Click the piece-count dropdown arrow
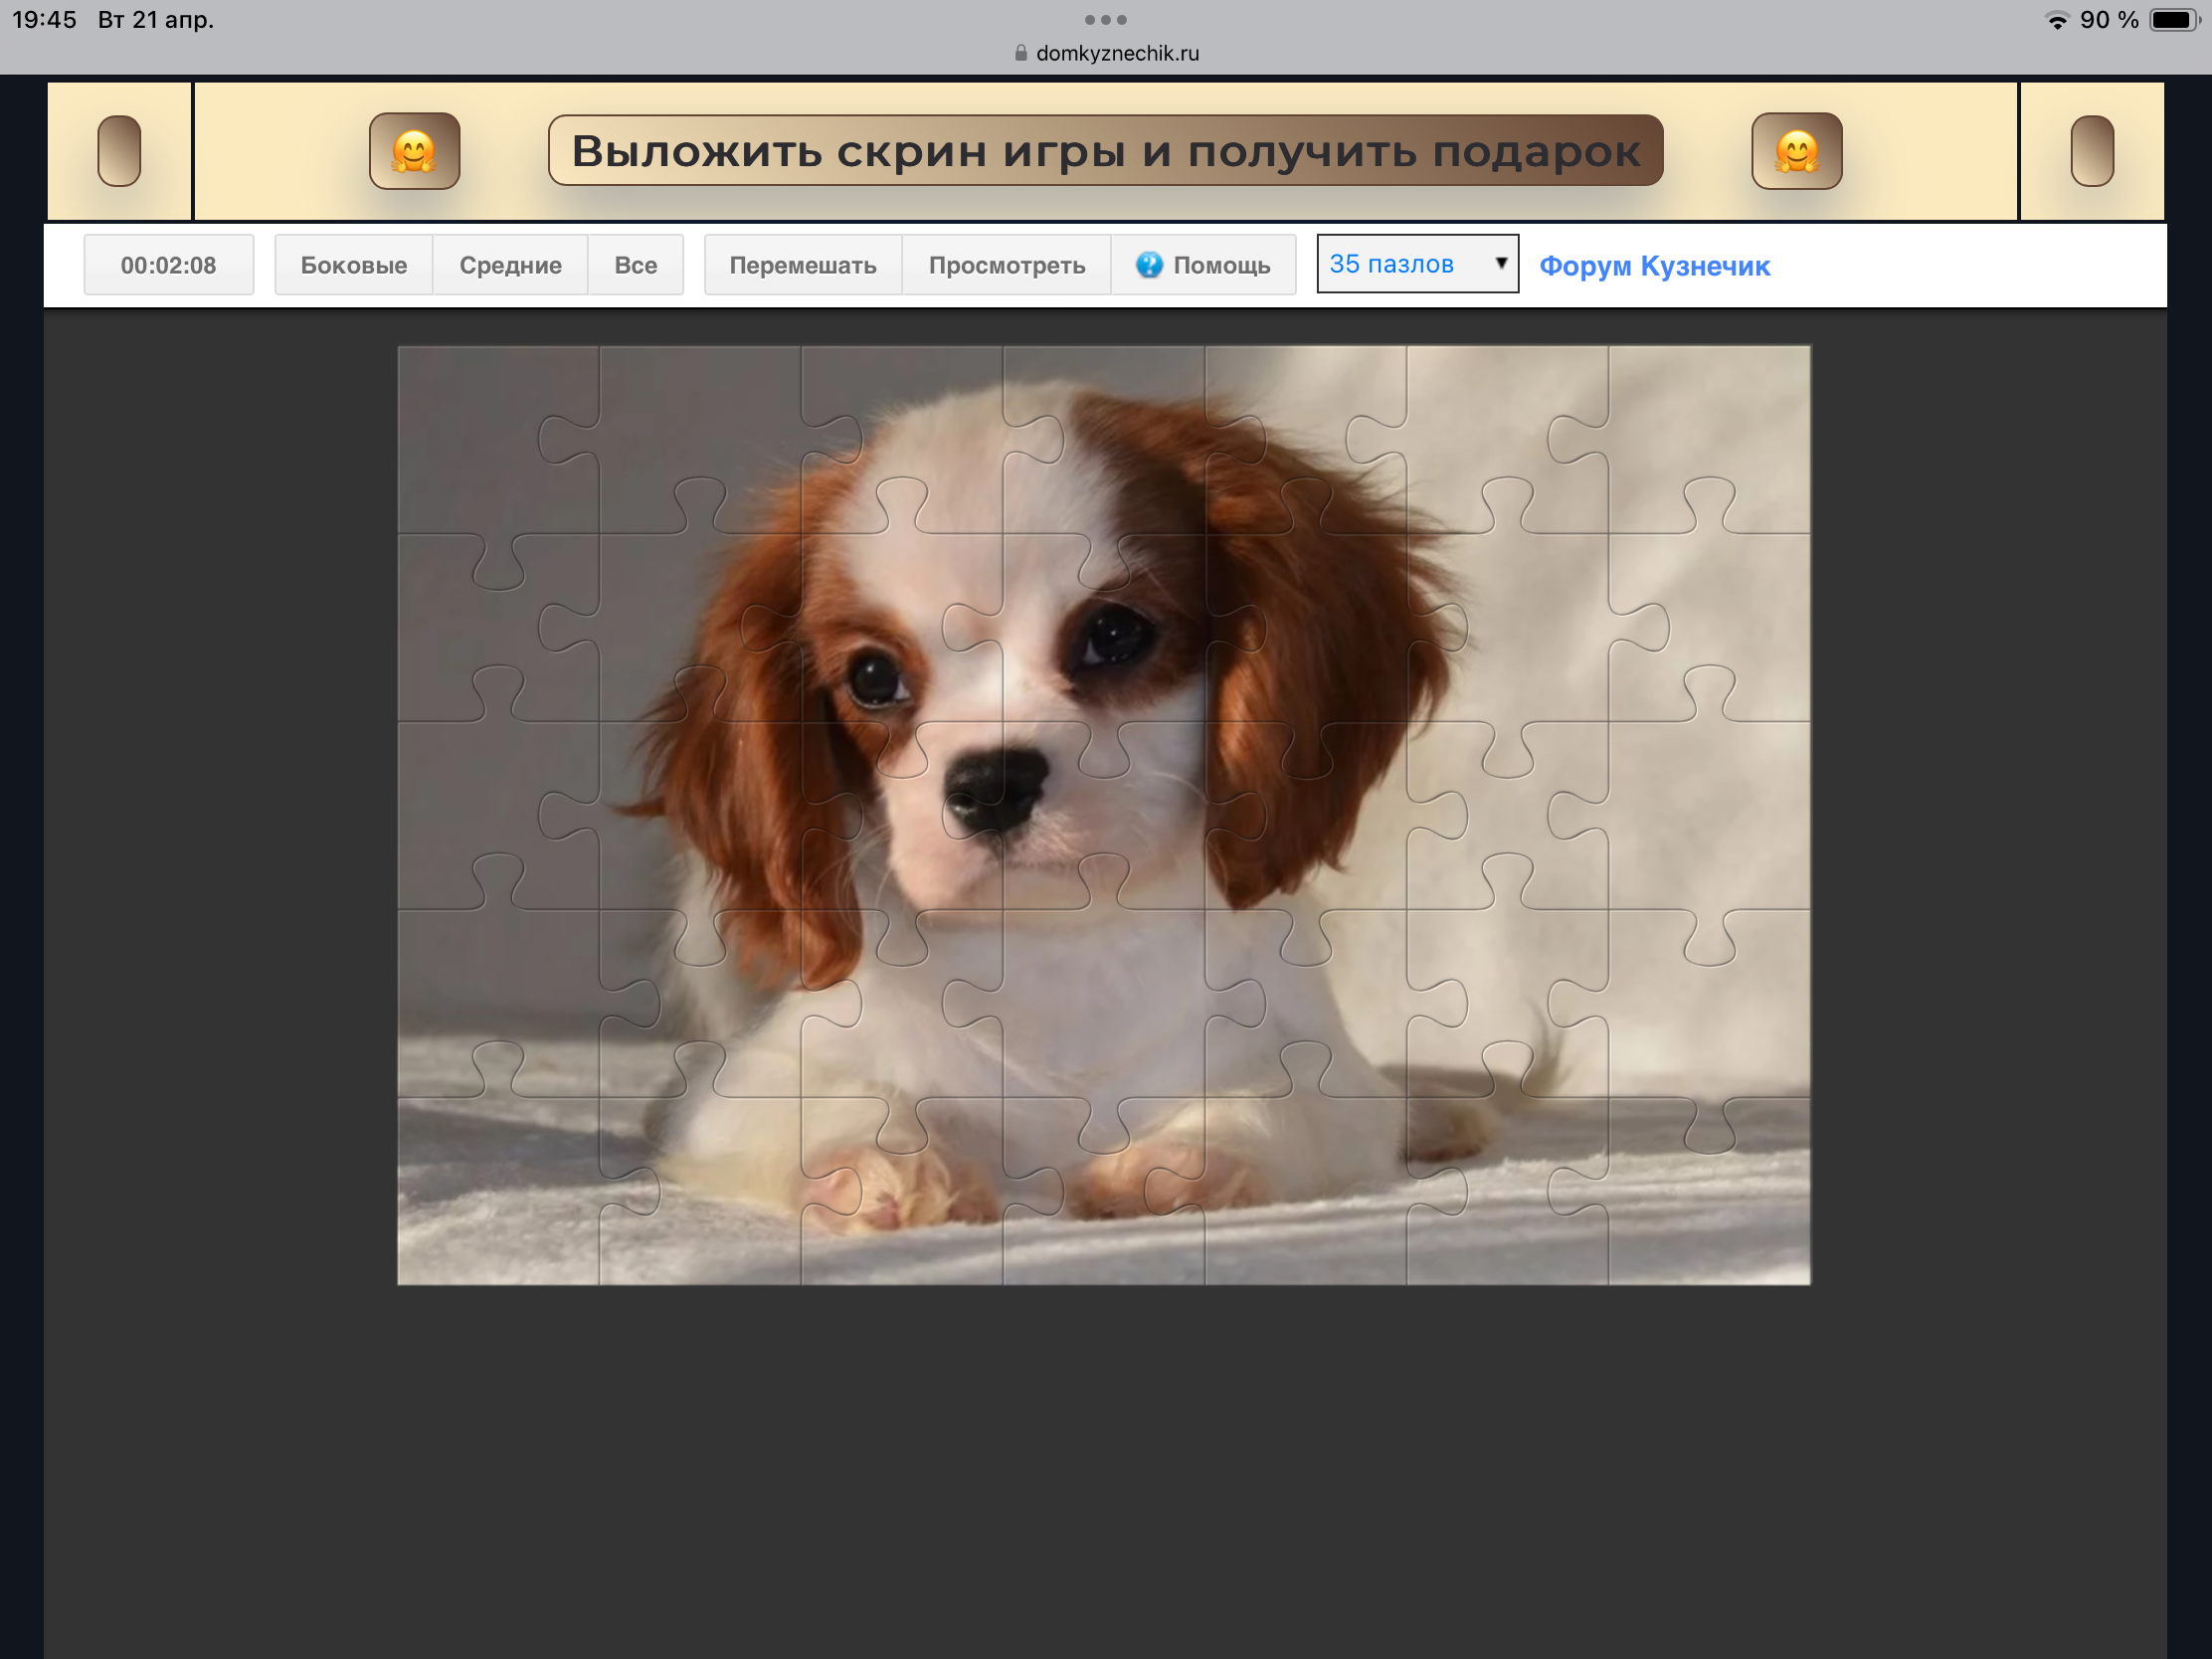 1500,263
